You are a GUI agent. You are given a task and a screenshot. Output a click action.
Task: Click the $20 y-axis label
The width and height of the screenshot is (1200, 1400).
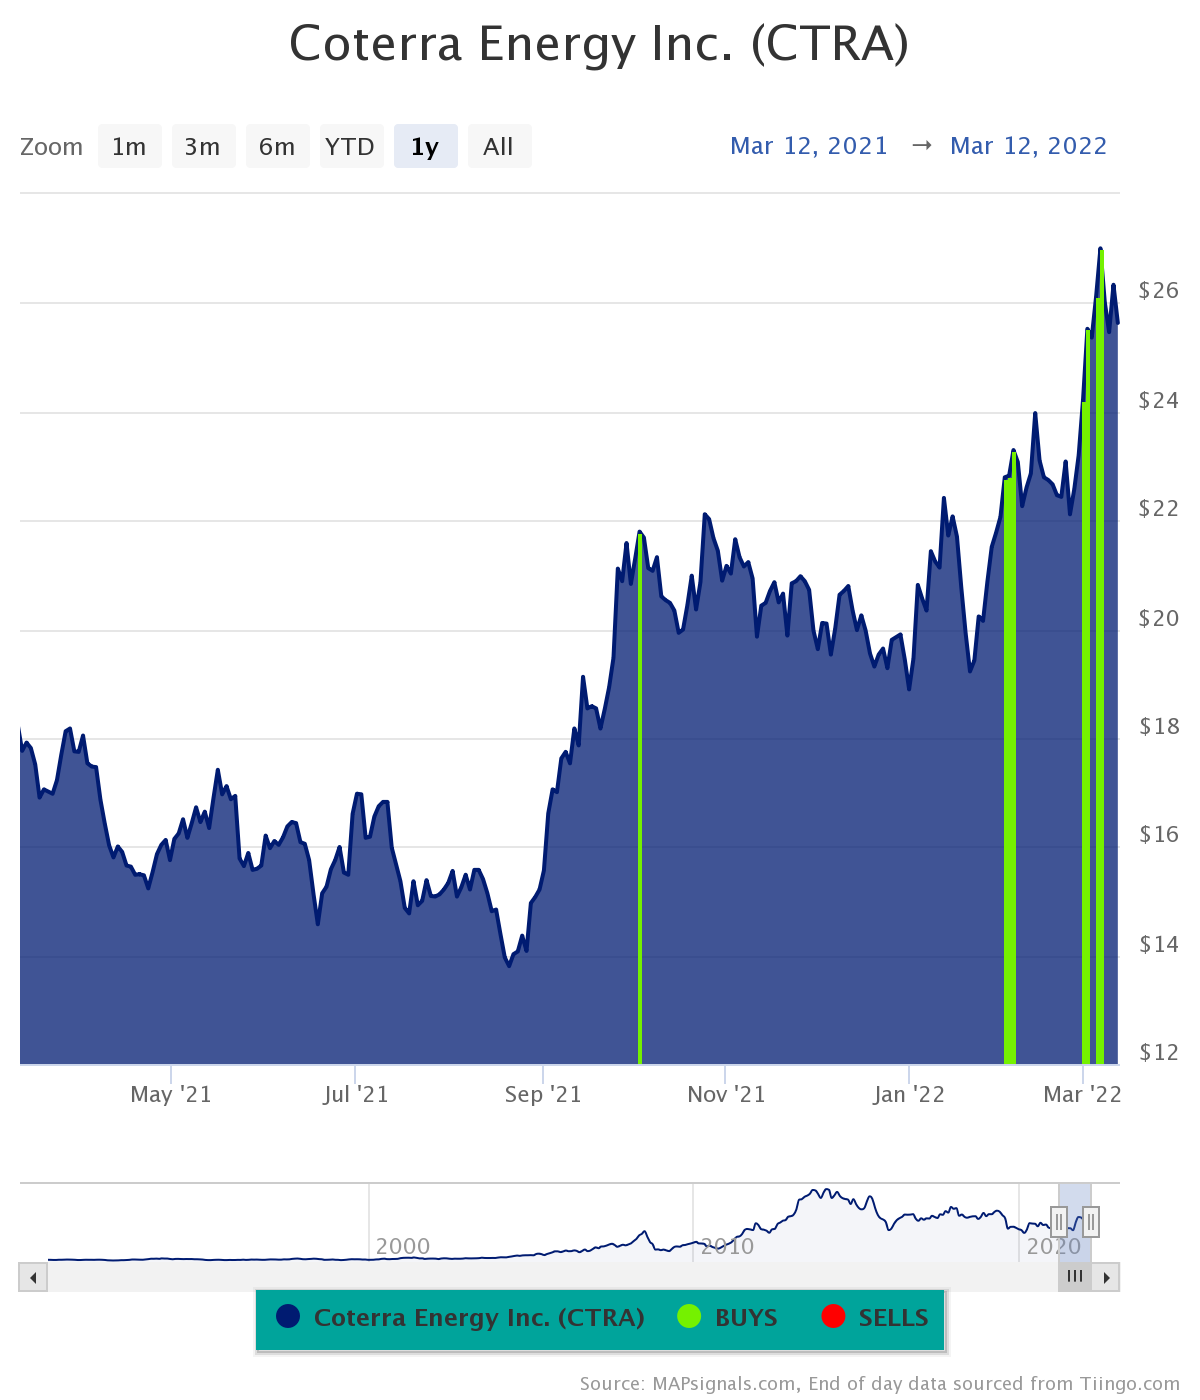pos(1159,619)
